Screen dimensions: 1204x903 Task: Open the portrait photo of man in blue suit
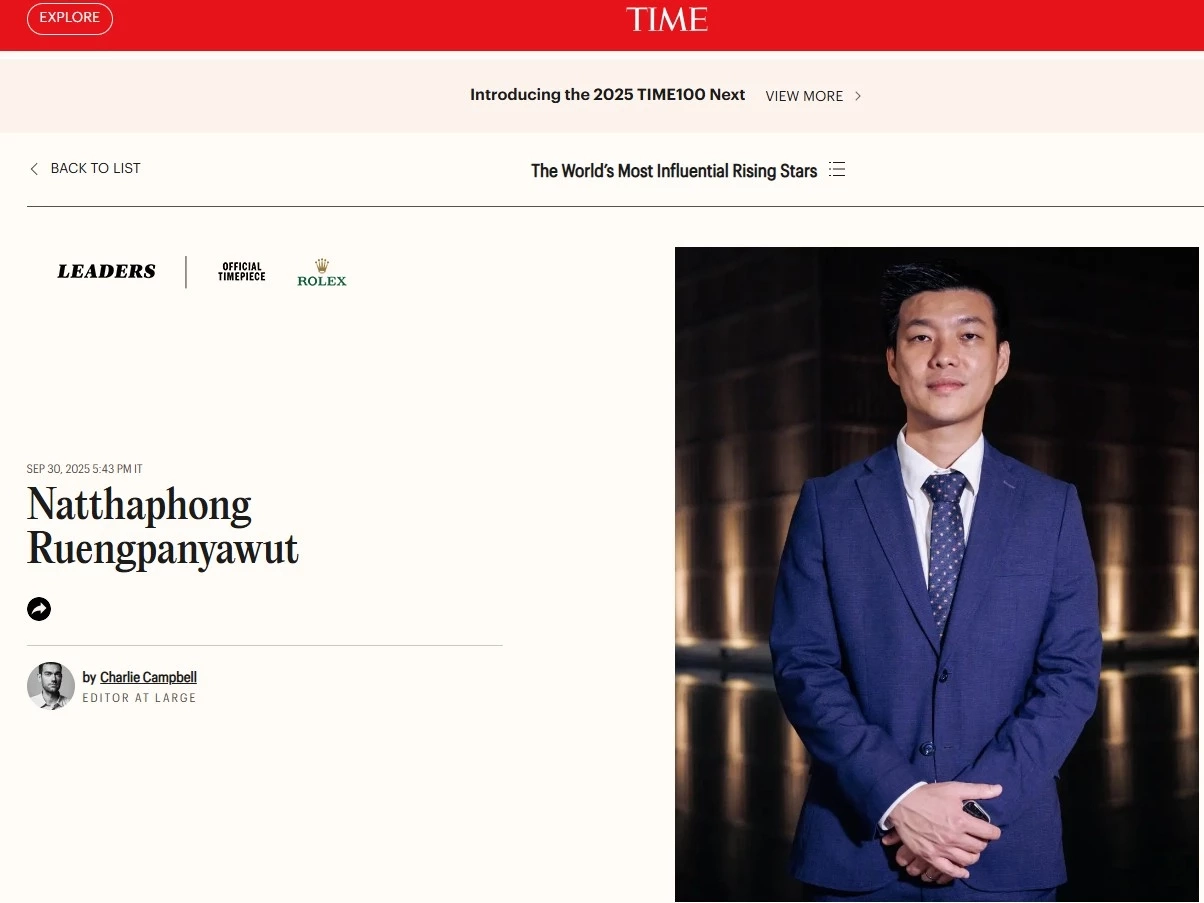937,574
